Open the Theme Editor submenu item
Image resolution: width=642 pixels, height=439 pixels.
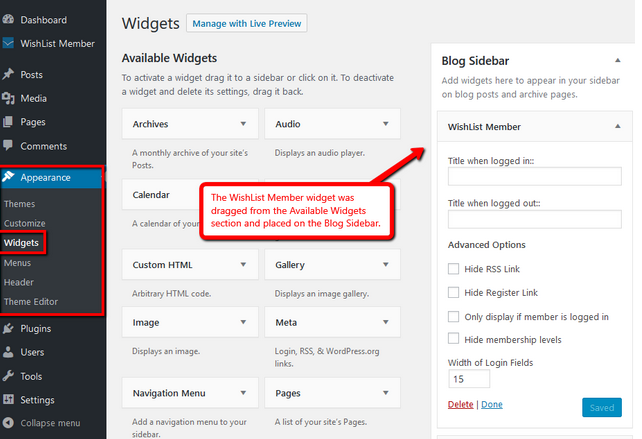(x=31, y=301)
